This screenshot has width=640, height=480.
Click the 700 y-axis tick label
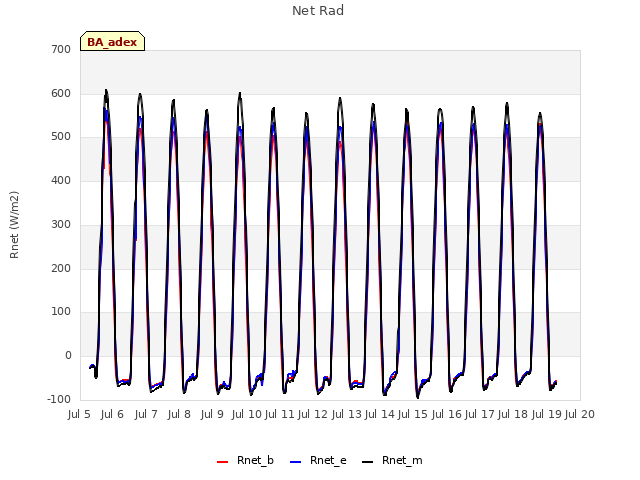61,49
